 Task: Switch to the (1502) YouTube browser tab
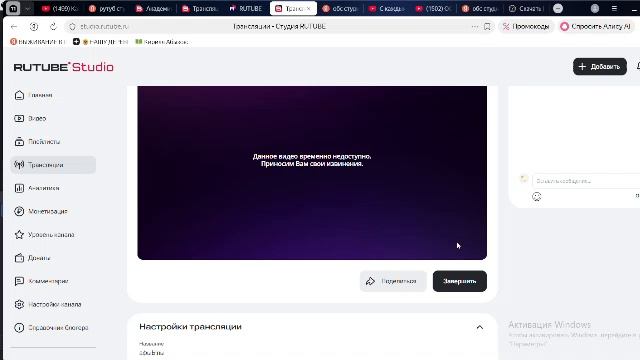coord(433,8)
